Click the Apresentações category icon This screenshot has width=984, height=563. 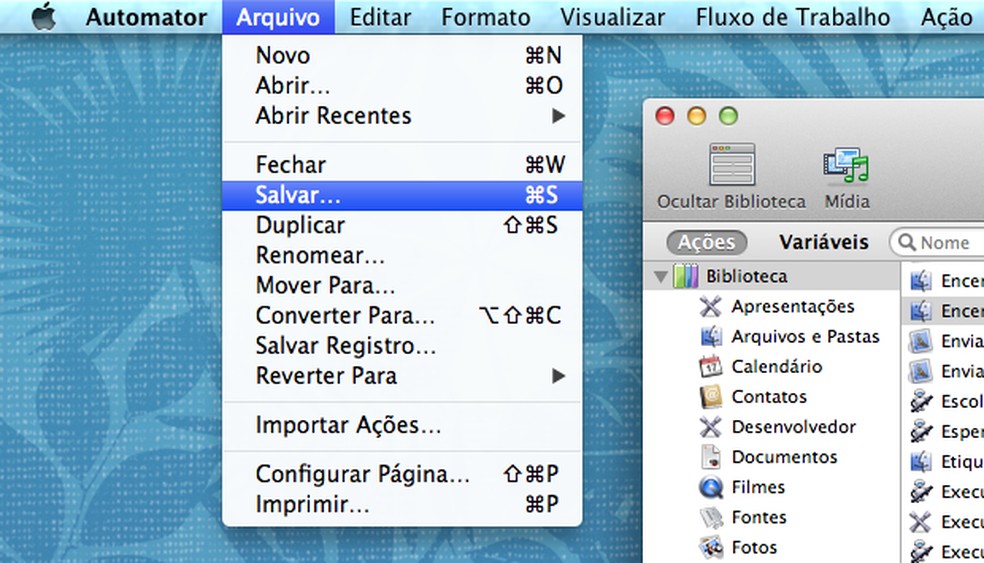(710, 306)
